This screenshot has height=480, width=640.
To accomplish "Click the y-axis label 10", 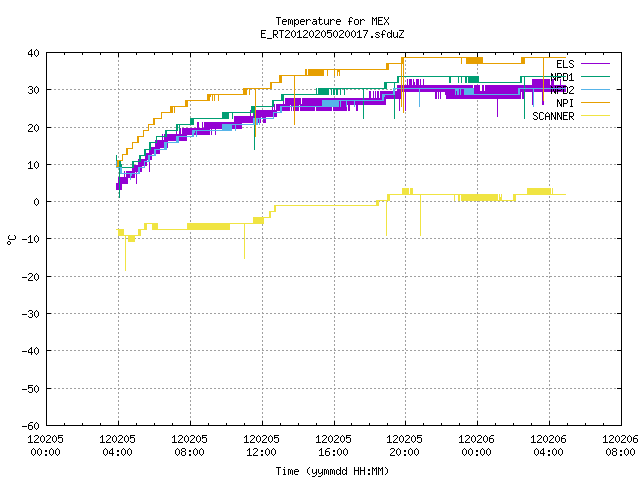I will pos(33,165).
